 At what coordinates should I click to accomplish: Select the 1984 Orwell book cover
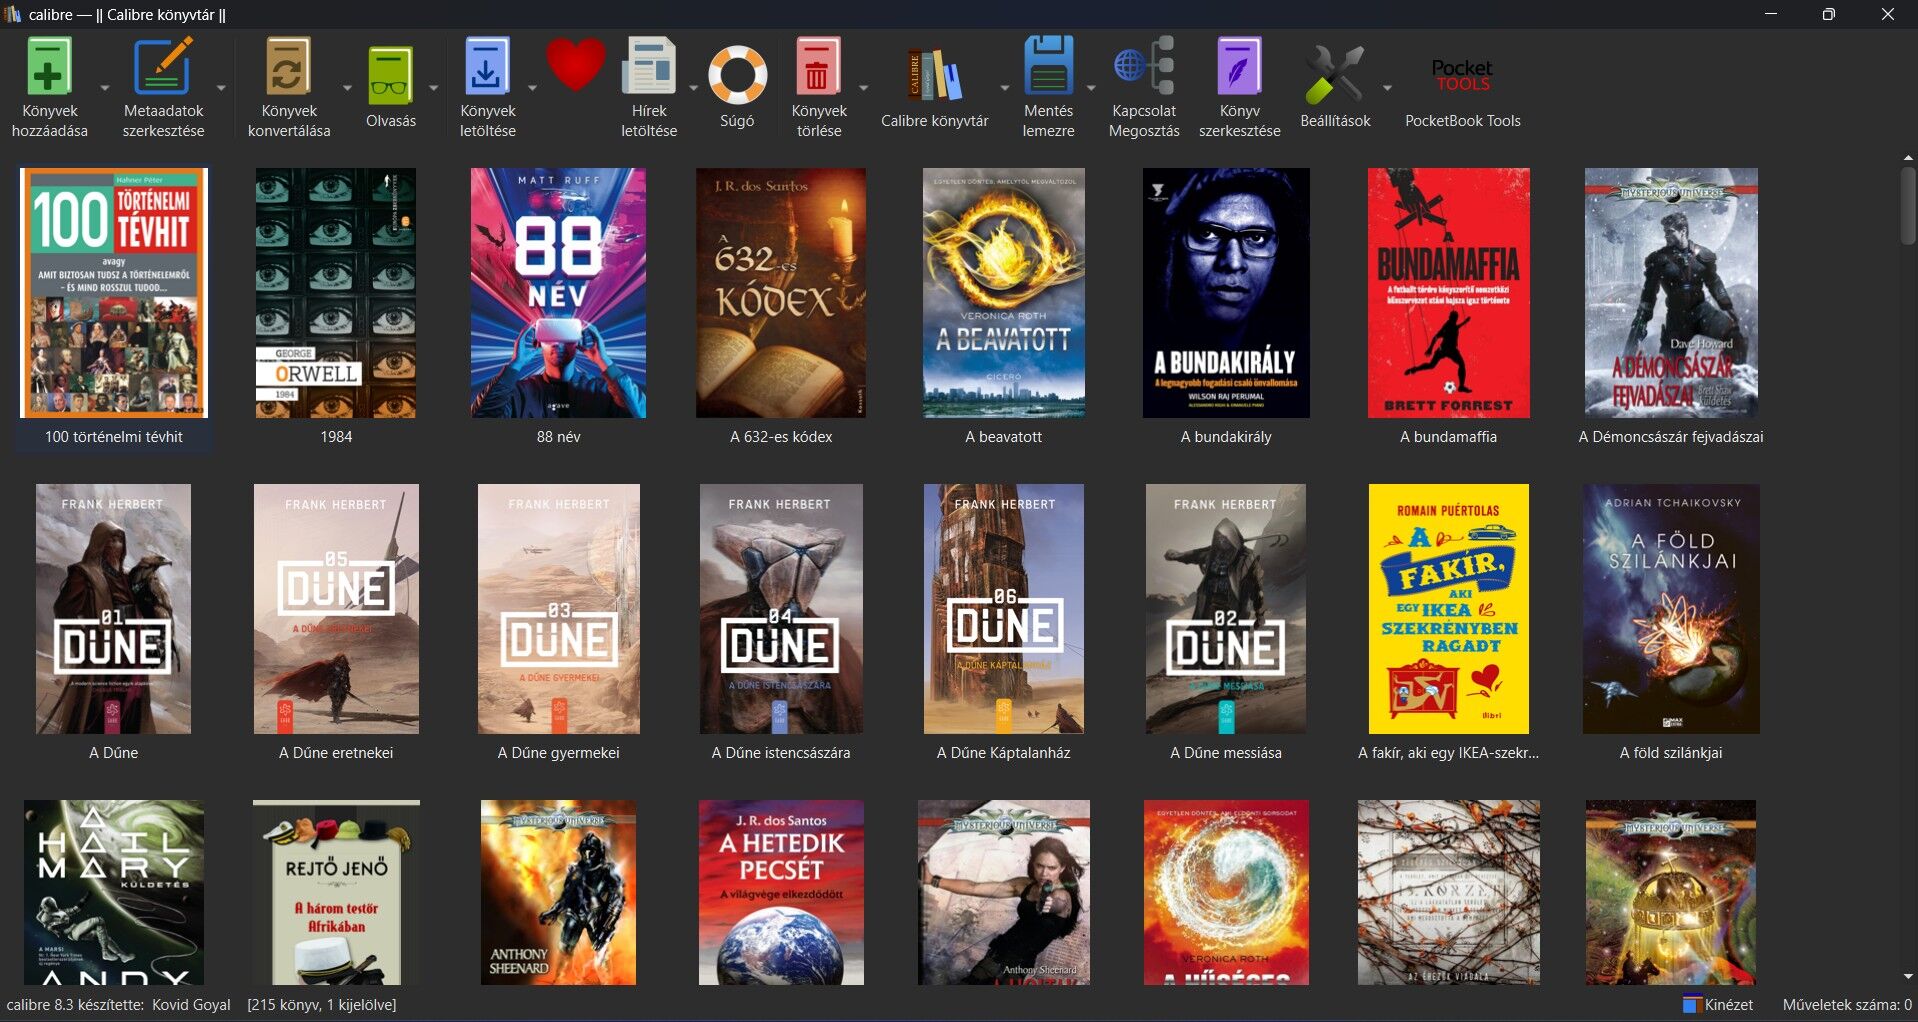point(336,293)
